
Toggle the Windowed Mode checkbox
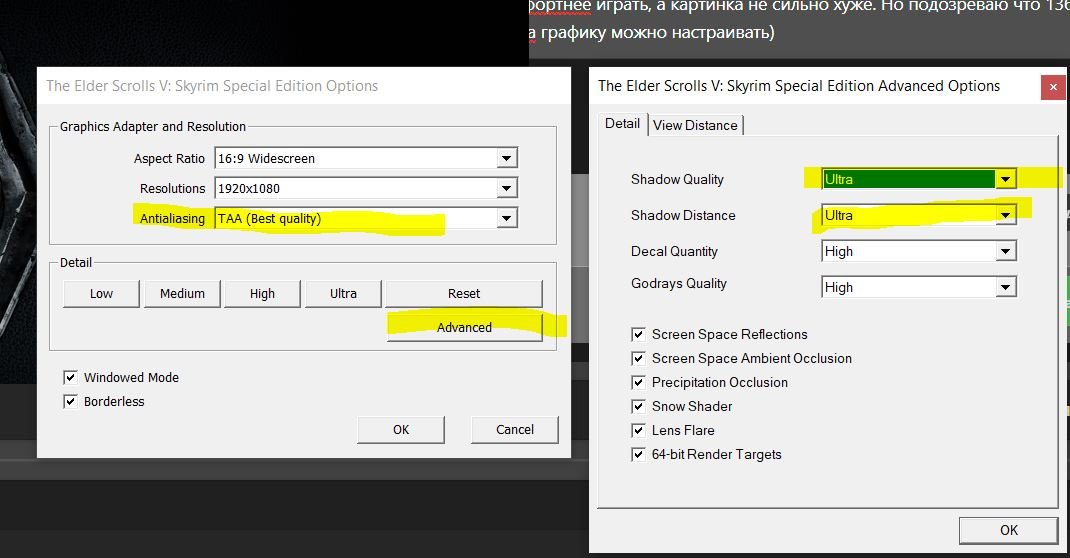tap(70, 378)
